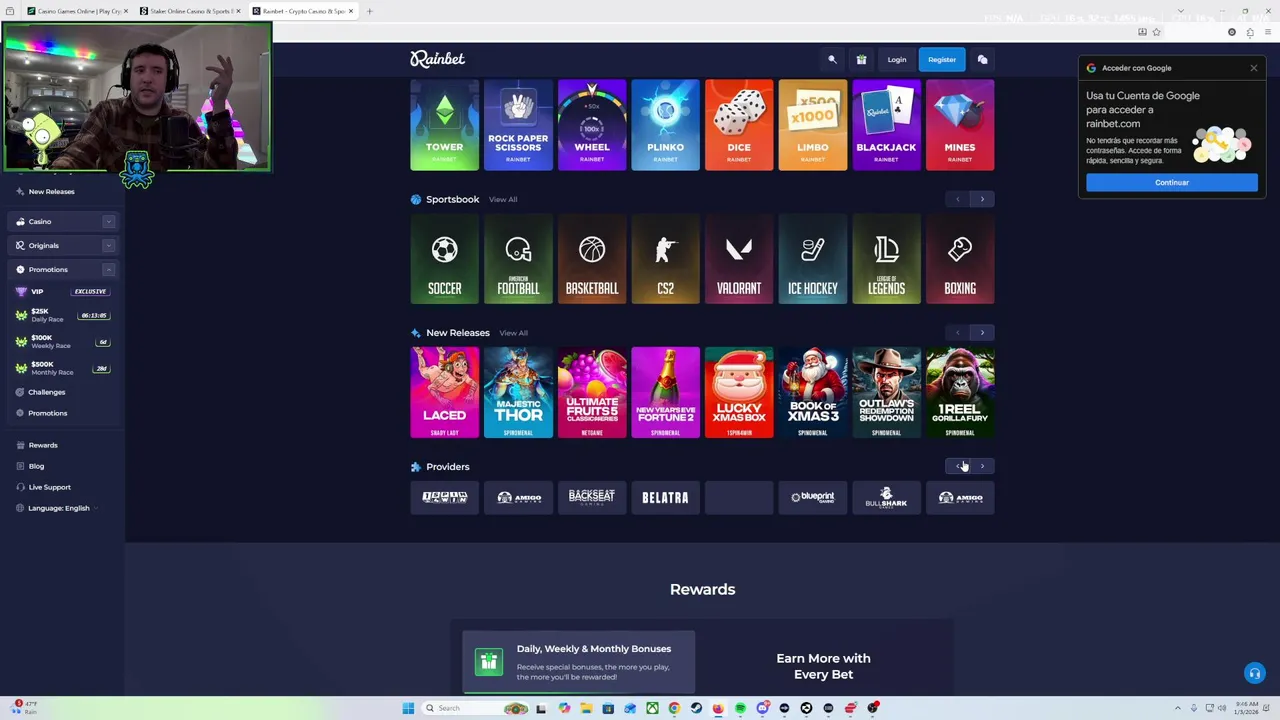View all New Releases
The image size is (1280, 720).
point(513,333)
